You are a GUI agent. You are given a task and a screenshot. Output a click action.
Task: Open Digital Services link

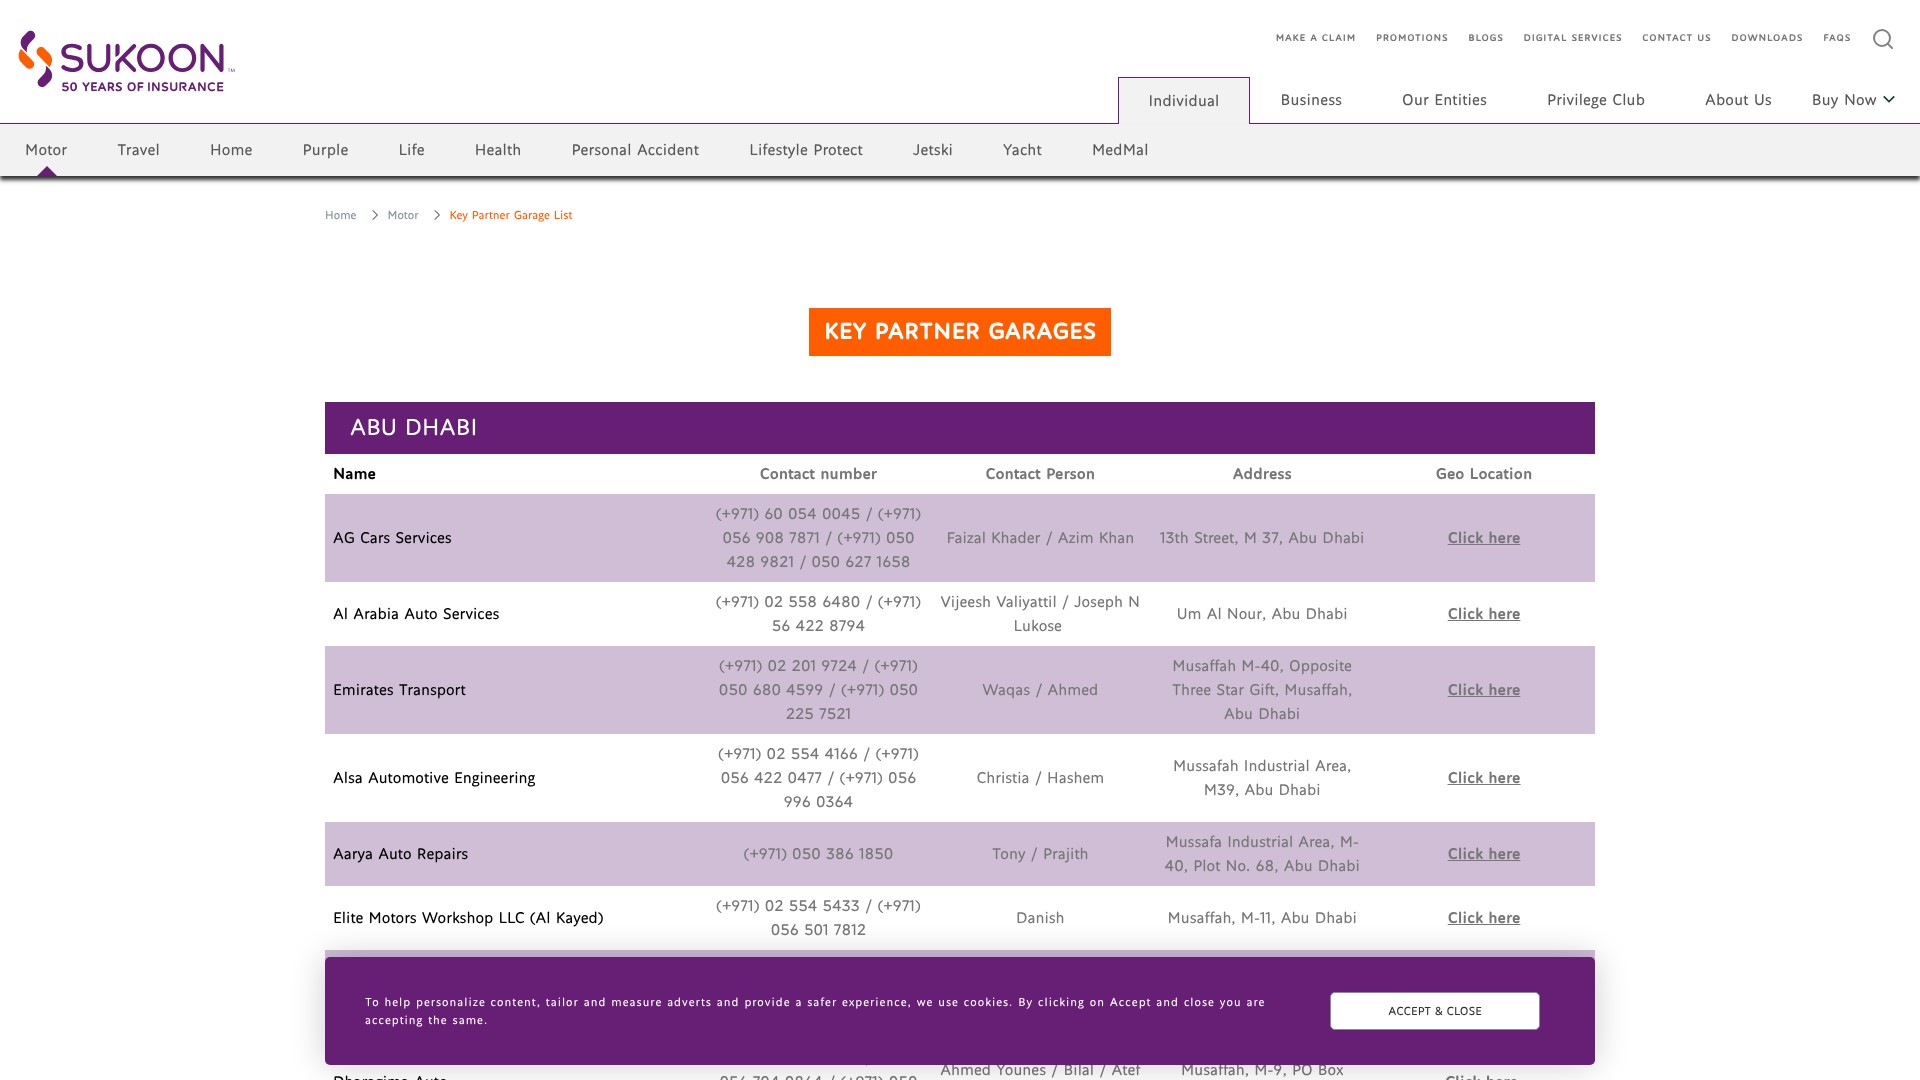tap(1573, 38)
